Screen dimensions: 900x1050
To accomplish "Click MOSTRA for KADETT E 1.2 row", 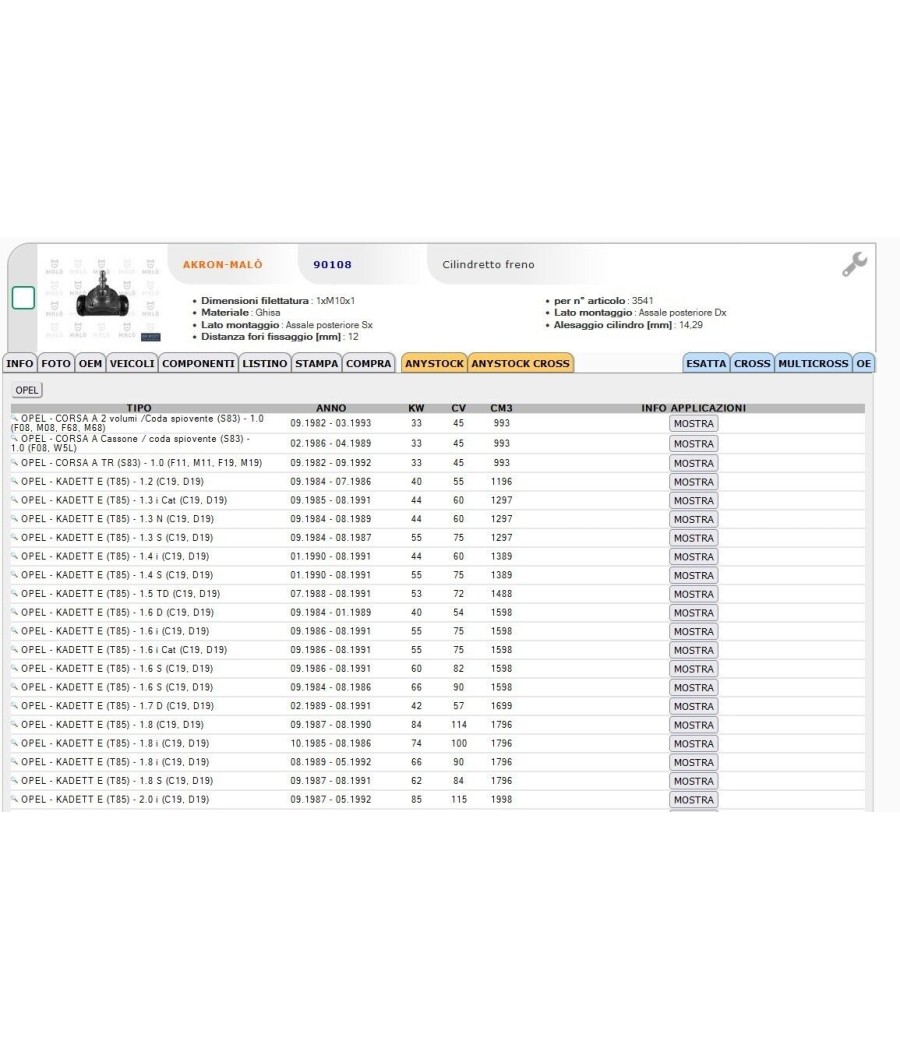I will click(694, 482).
